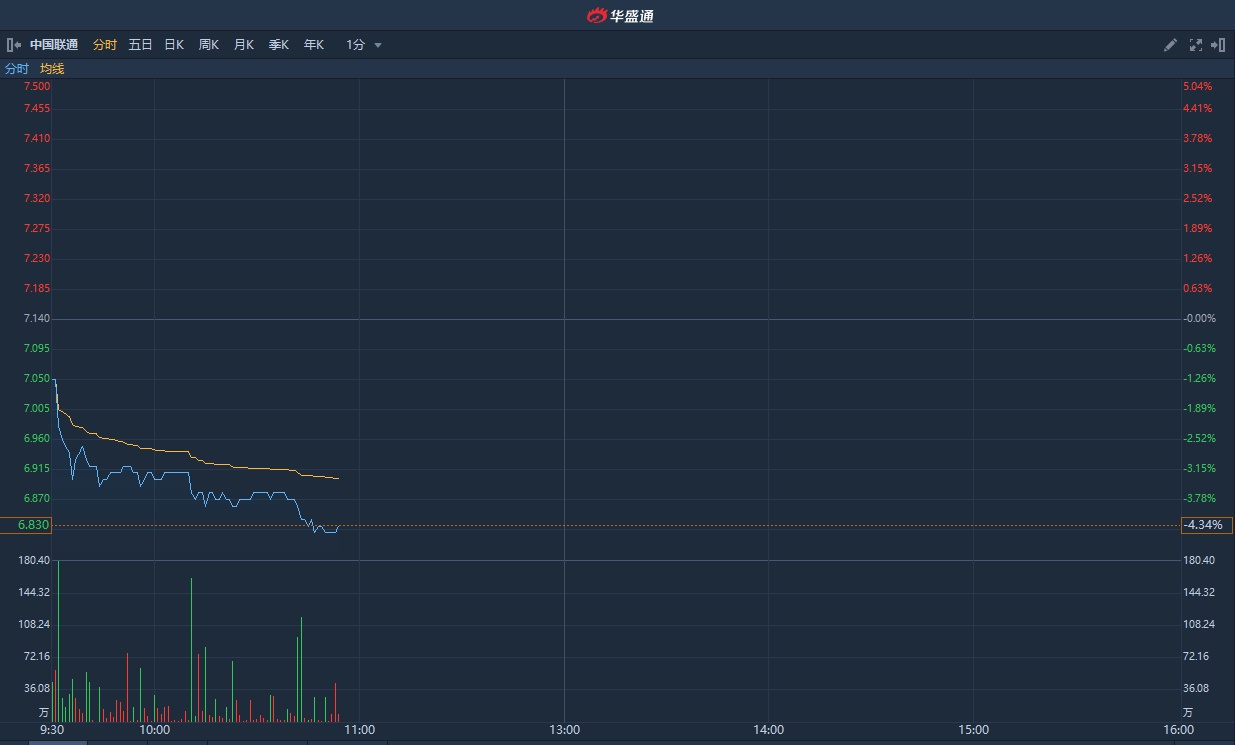Click the 华盛通 logo
Screen dimensions: 1235x745
point(619,15)
